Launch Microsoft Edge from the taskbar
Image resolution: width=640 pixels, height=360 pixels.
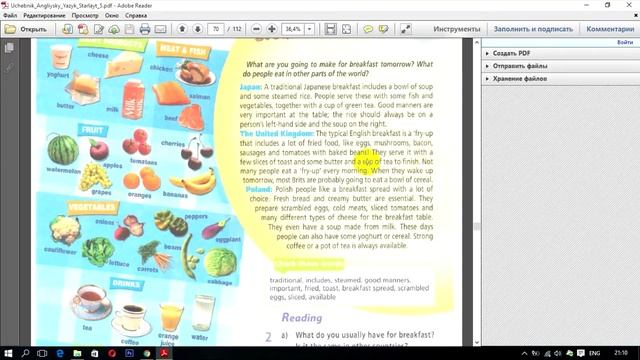(x=60, y=353)
